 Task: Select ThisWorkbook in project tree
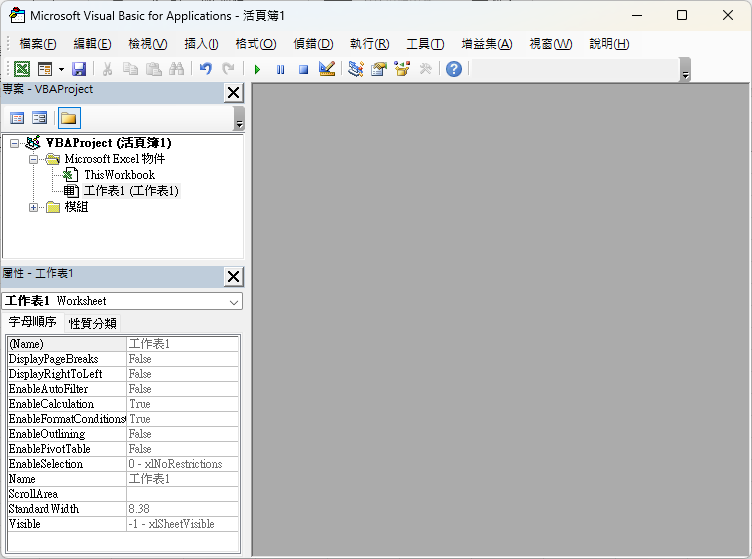119,175
